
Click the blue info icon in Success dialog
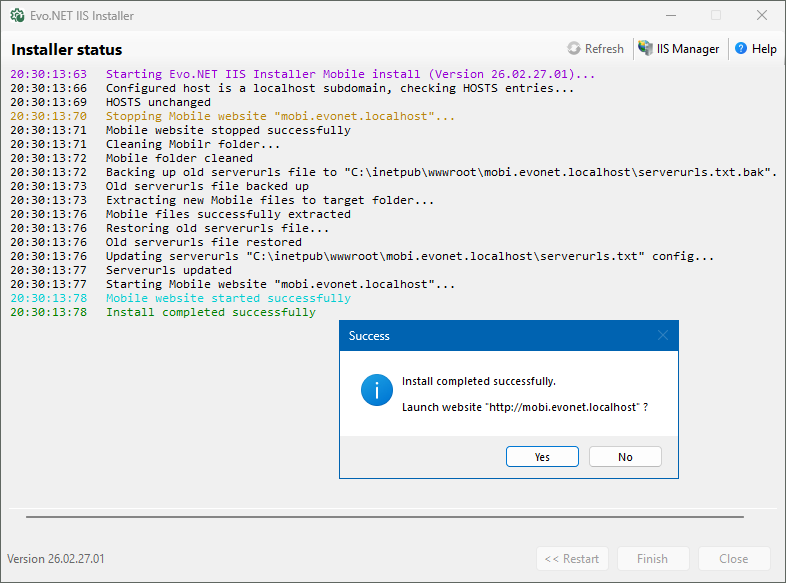[x=376, y=390]
